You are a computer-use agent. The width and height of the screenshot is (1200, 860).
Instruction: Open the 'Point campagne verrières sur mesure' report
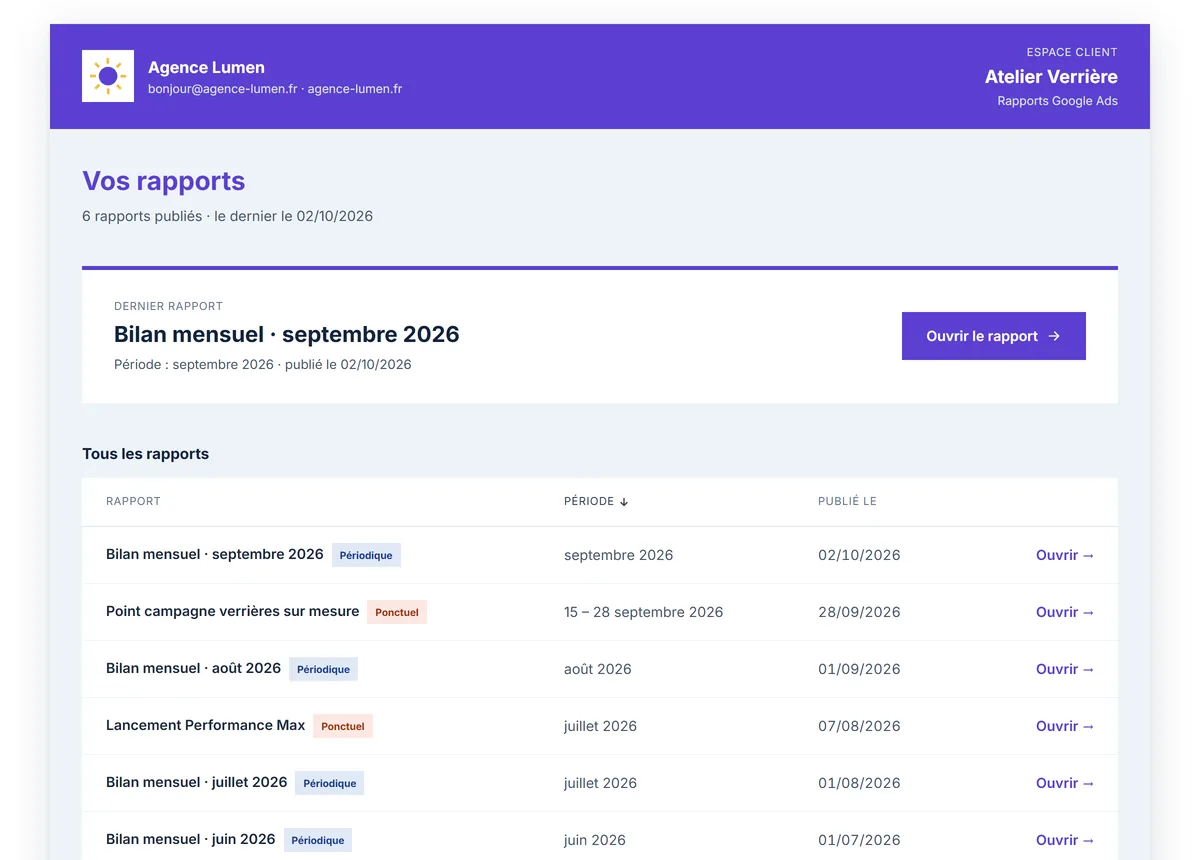coord(1065,612)
